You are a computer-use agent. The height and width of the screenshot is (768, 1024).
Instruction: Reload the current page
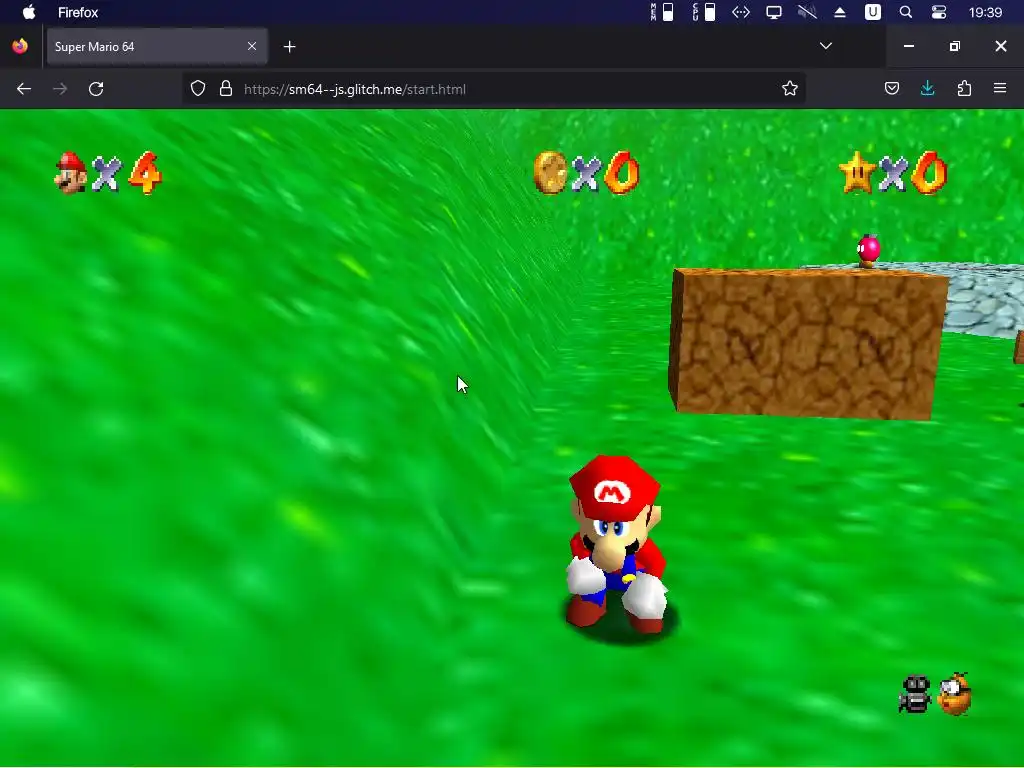click(96, 89)
